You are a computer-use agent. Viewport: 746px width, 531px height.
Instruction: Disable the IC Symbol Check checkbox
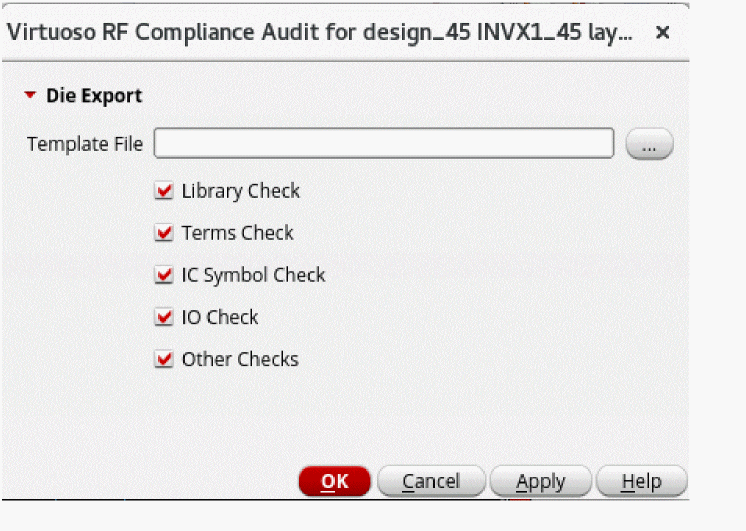coord(164,275)
